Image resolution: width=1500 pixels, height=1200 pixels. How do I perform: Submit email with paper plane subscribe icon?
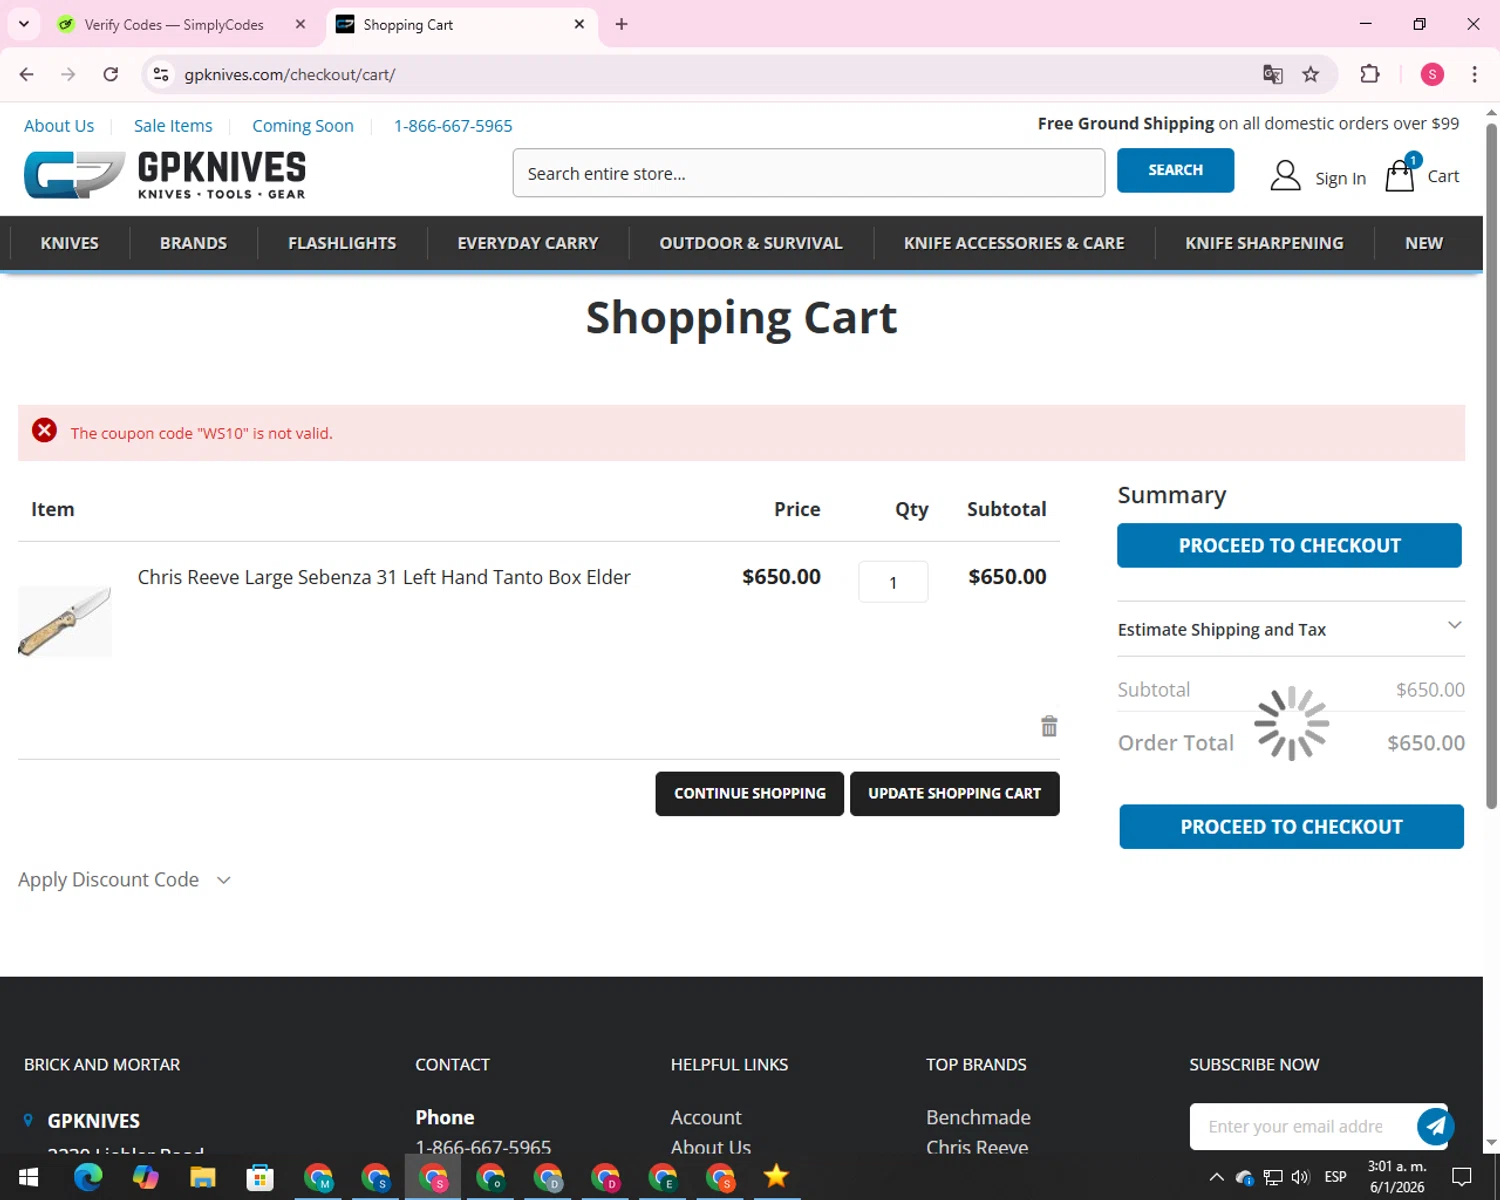pos(1435,1126)
